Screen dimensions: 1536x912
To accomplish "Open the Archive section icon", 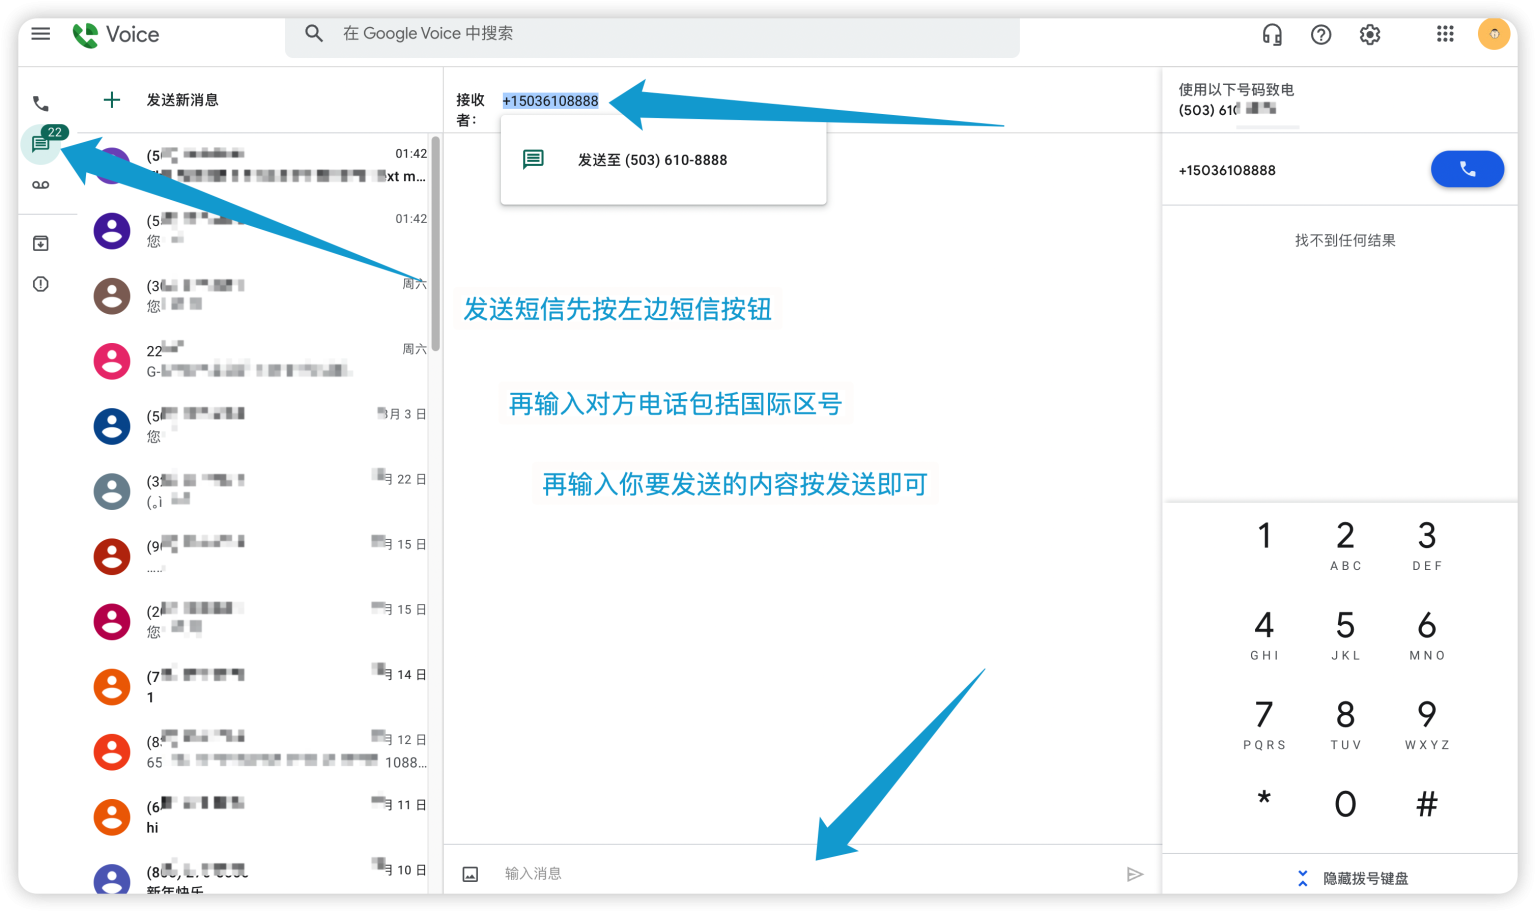I will pos(41,243).
